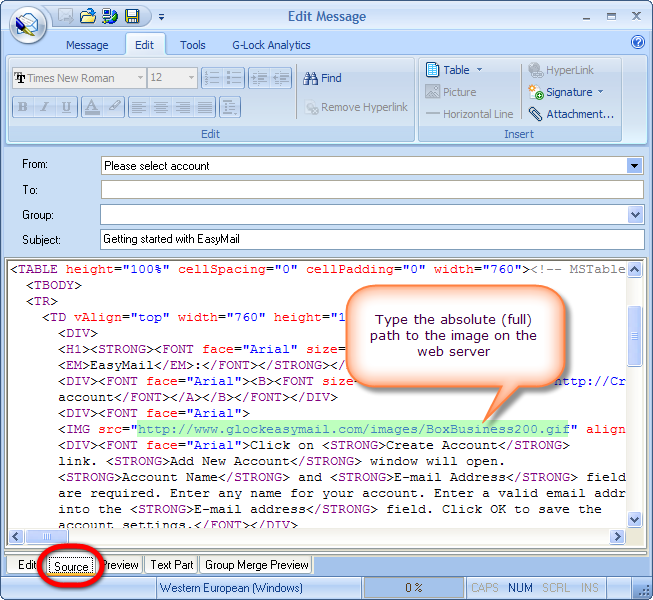Click Remove Hyperlink

[356, 107]
